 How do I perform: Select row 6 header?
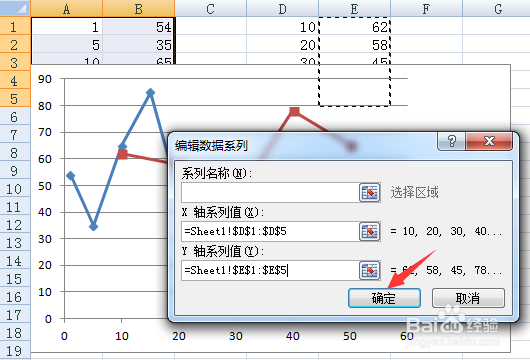click(x=15, y=116)
